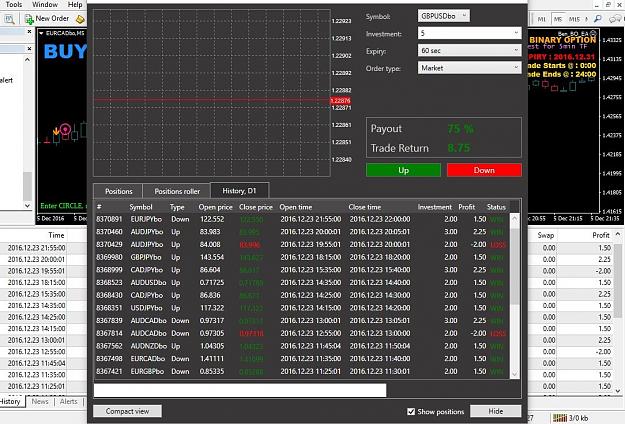Select history row 8369980 GBPJPYbo
The image size is (625, 424).
301,257
